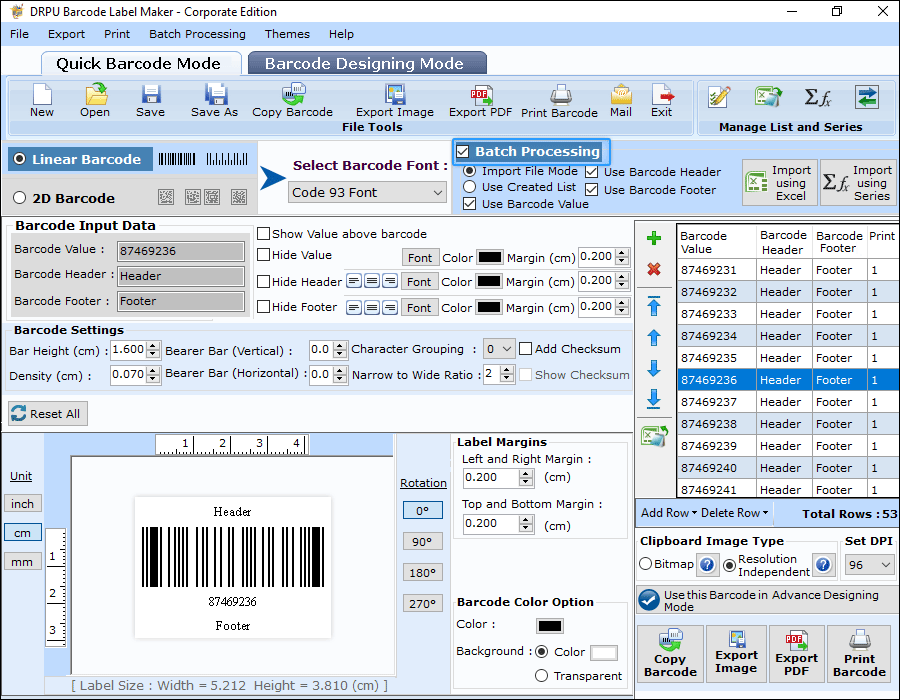
Task: Switch to Barcode Designing Mode tab
Action: 367,63
